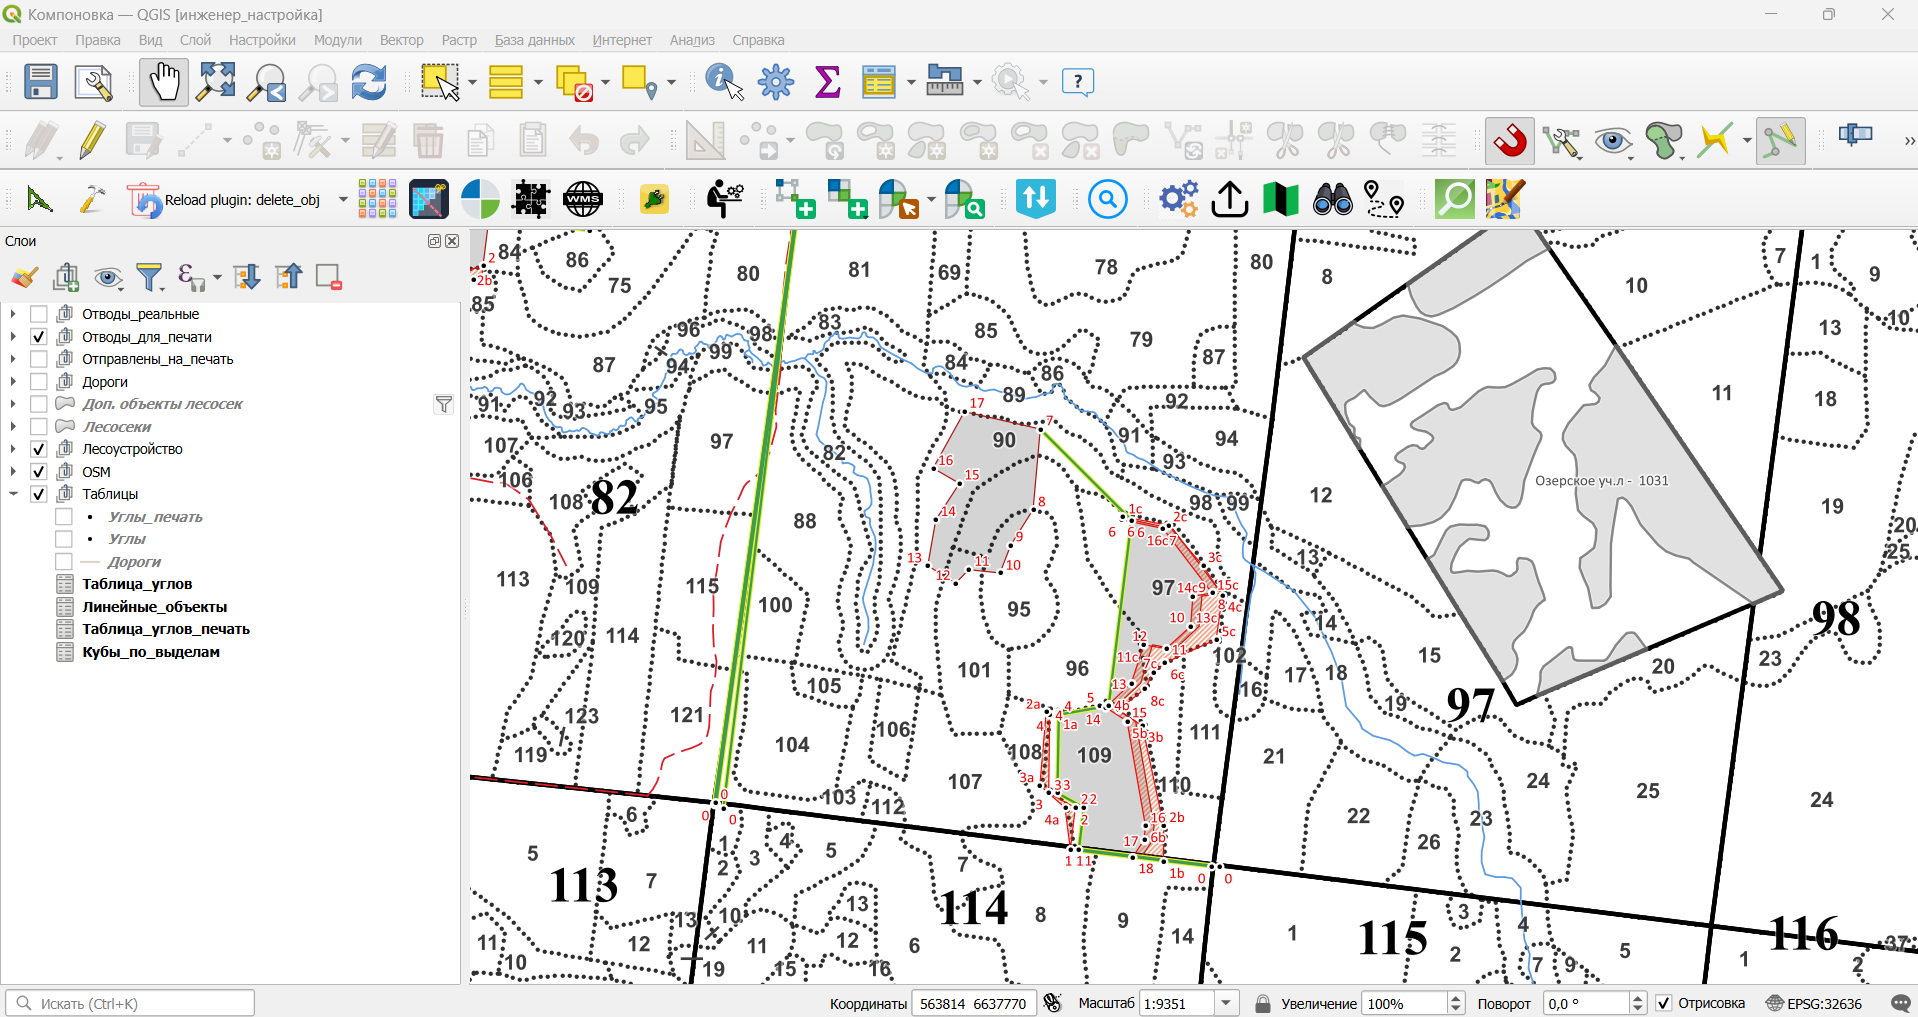The height and width of the screenshot is (1017, 1918).
Task: Save the project with the floppy disk icon
Action: pyautogui.click(x=41, y=82)
